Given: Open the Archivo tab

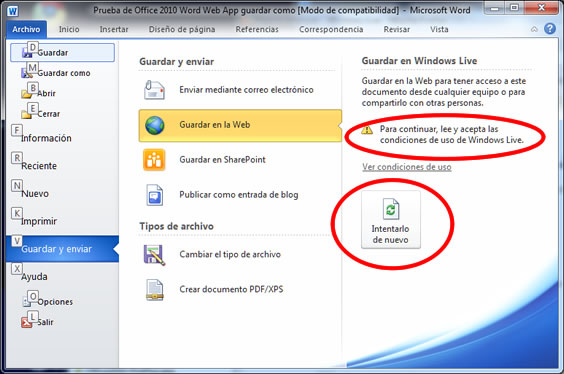Looking at the screenshot, I should pyautogui.click(x=26, y=29).
